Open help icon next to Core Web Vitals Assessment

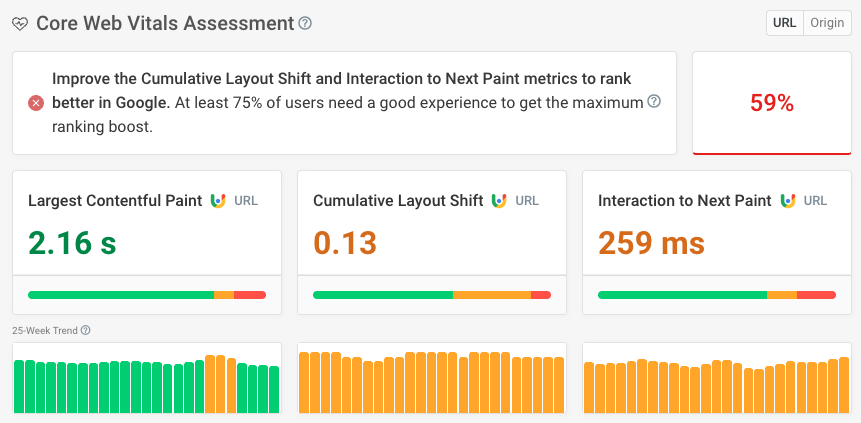point(305,23)
